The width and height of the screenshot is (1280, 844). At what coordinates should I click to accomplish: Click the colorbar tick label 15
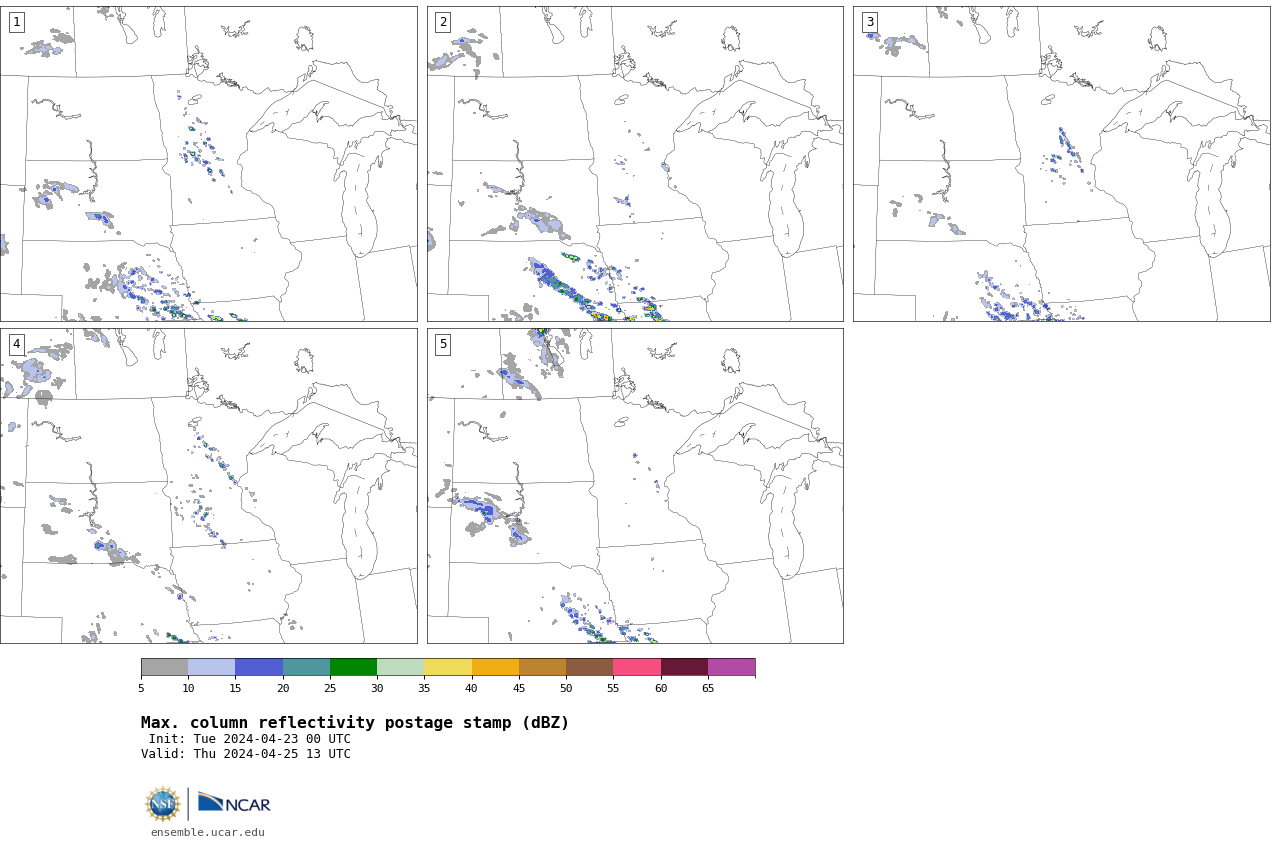(x=235, y=688)
